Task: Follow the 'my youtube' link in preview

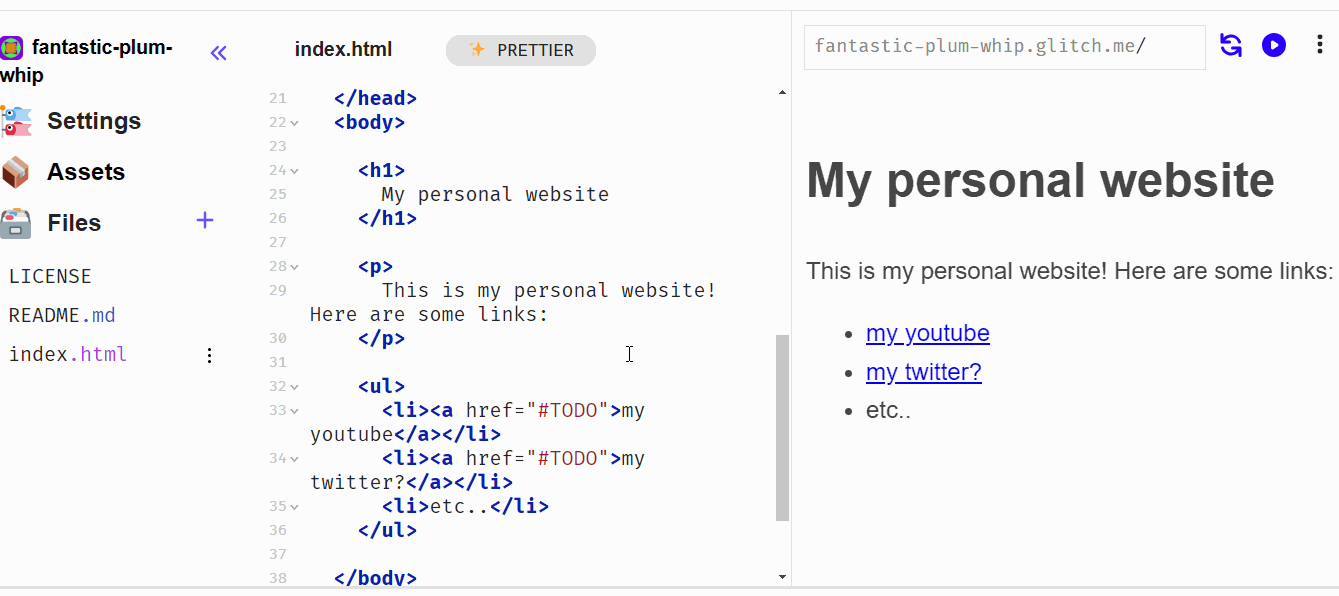Action: [x=928, y=333]
